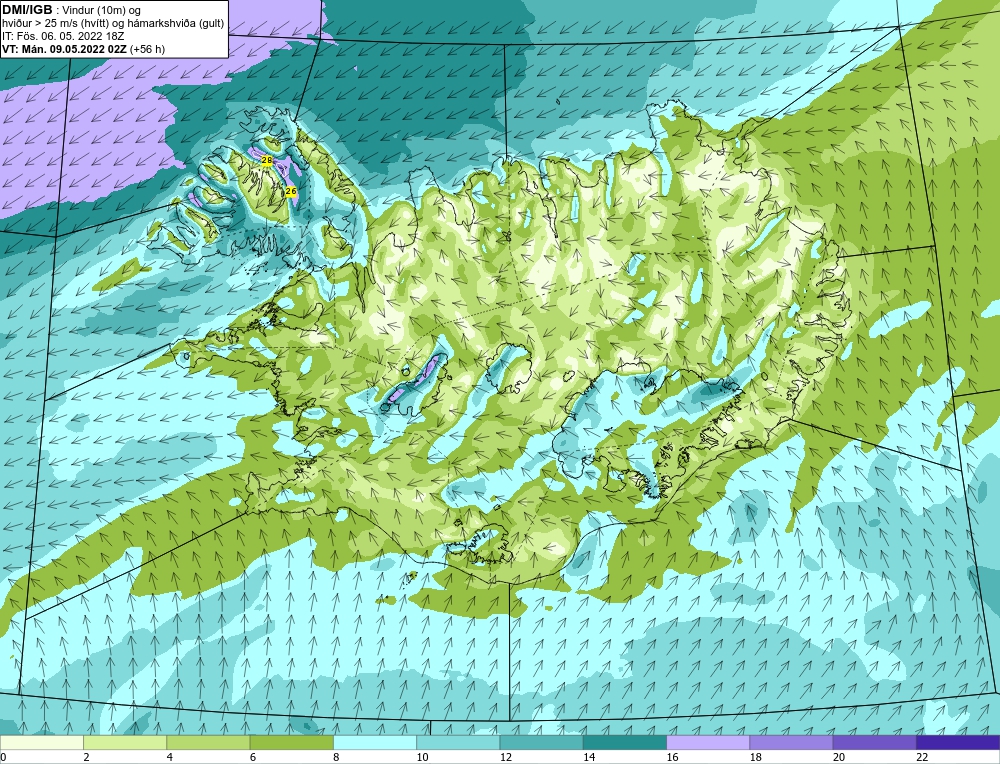Click the legend scale number 8
Viewport: 1000px width, 764px height.
pos(336,757)
